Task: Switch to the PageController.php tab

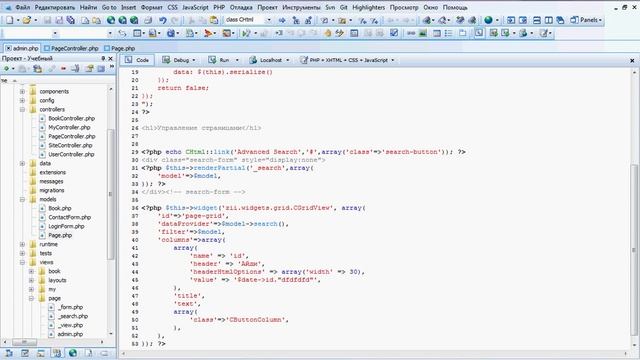Action: coord(71,48)
